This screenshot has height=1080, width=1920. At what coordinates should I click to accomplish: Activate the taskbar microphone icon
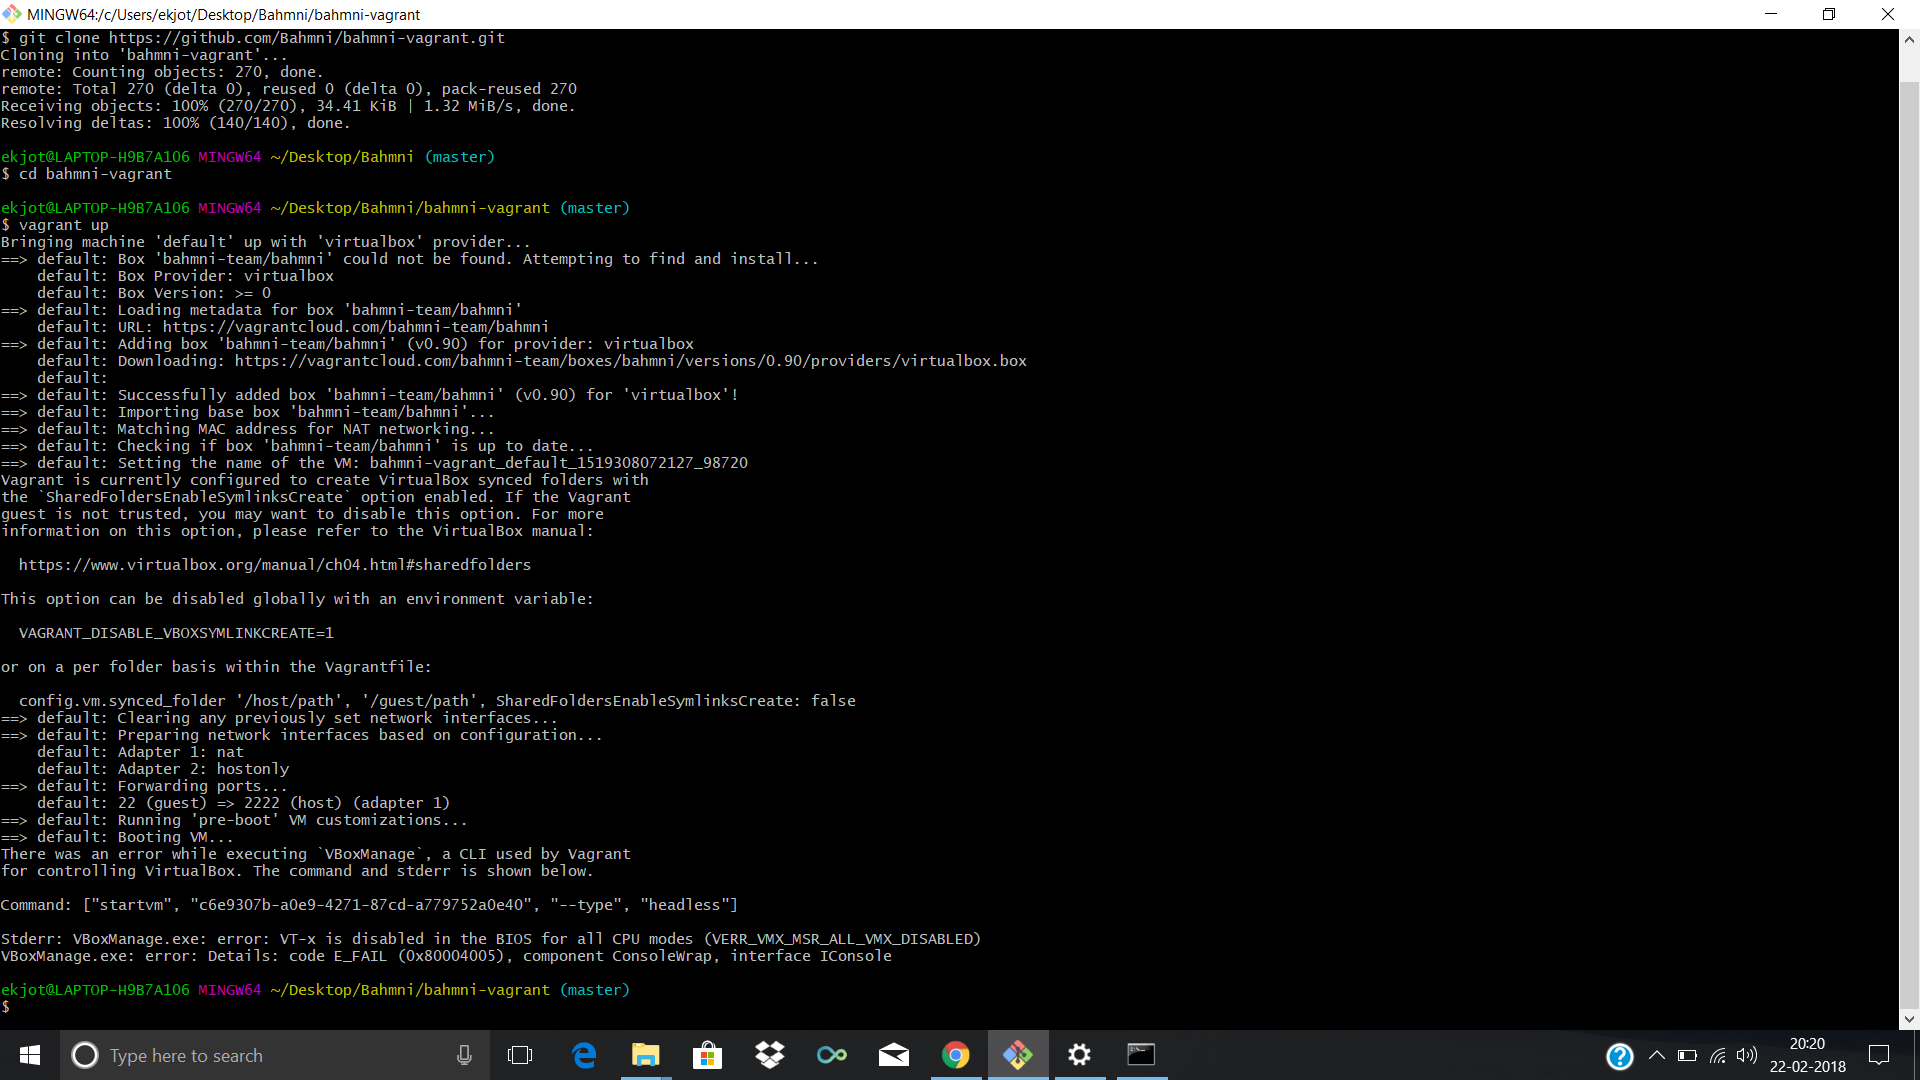tap(464, 1055)
